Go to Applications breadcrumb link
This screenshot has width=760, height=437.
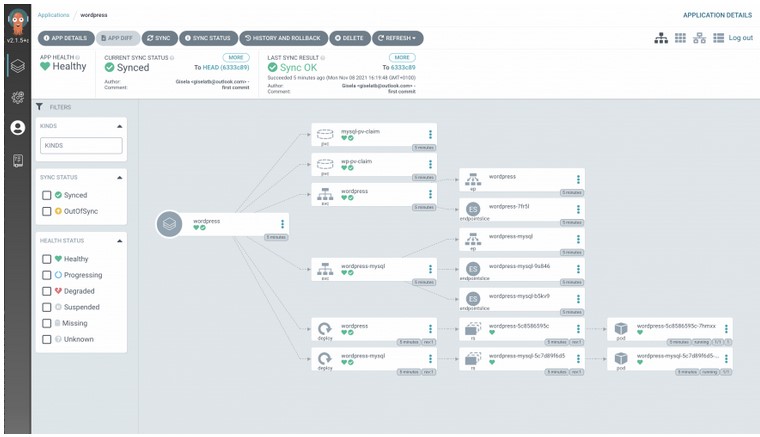pos(53,15)
